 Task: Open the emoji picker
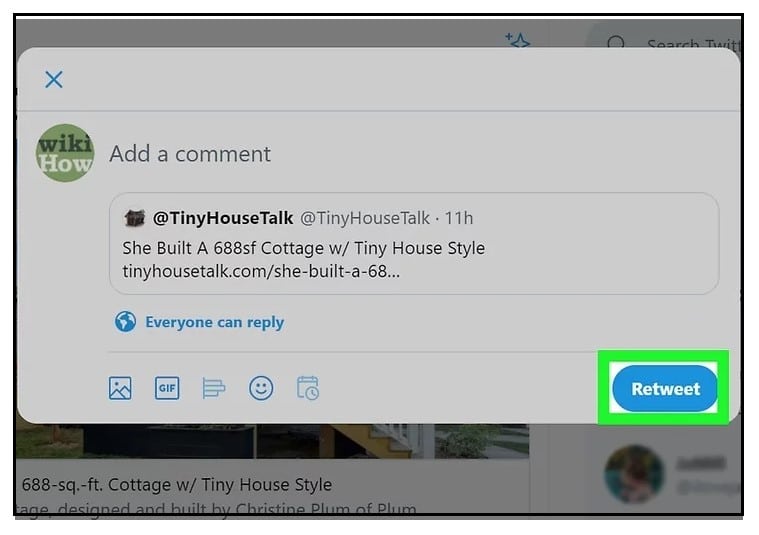[261, 388]
